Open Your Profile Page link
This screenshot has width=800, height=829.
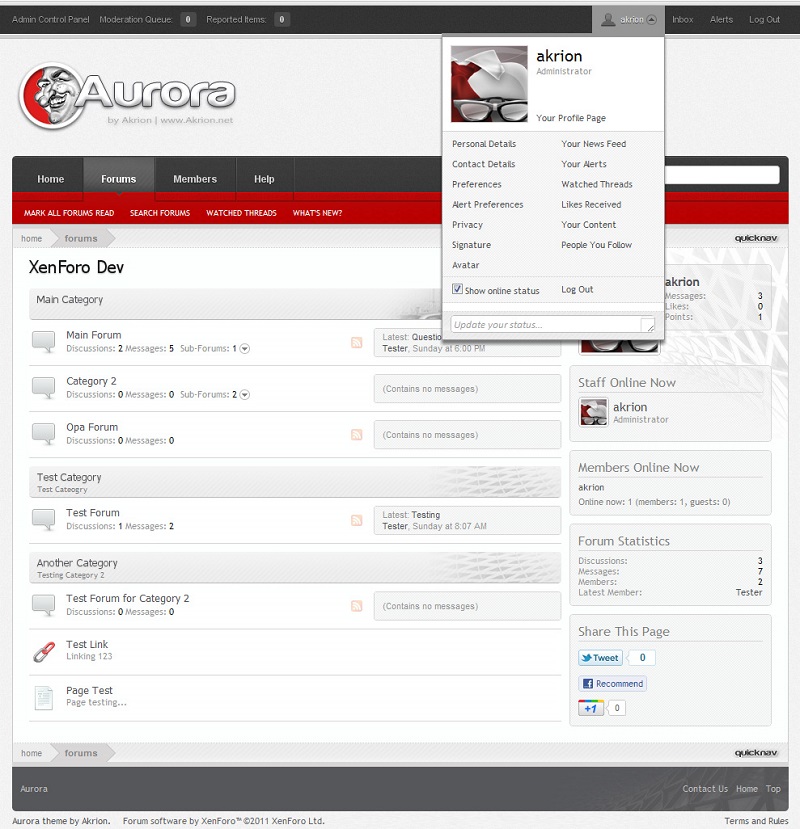(571, 118)
